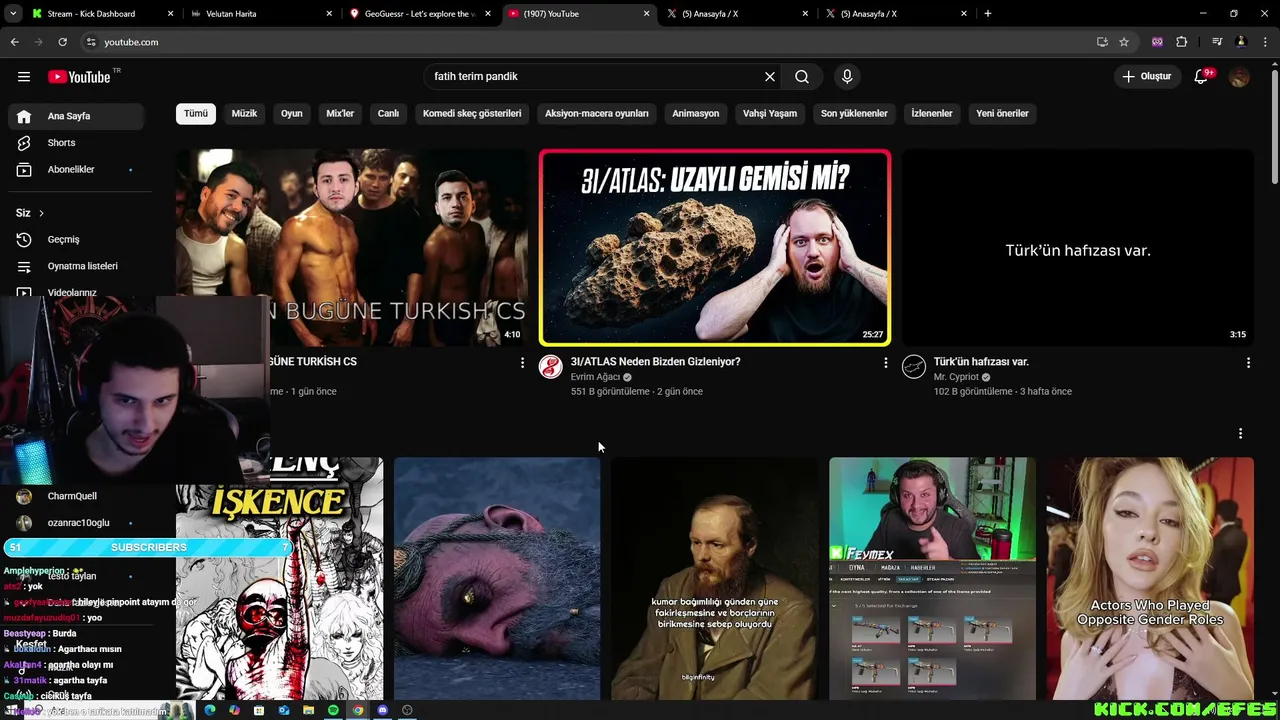Open Abonelikler in the sidebar
The image size is (1280, 720).
point(76,170)
